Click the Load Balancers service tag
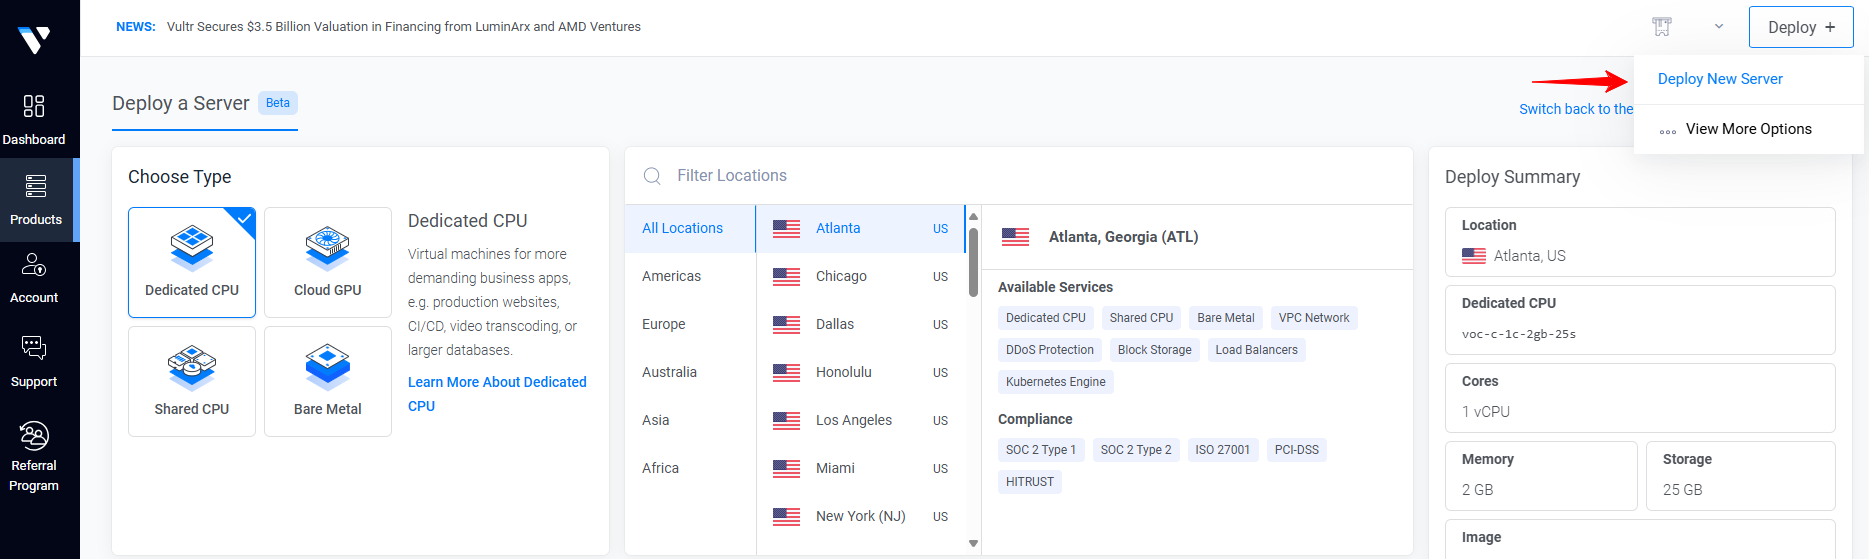This screenshot has width=1869, height=559. click(1257, 350)
